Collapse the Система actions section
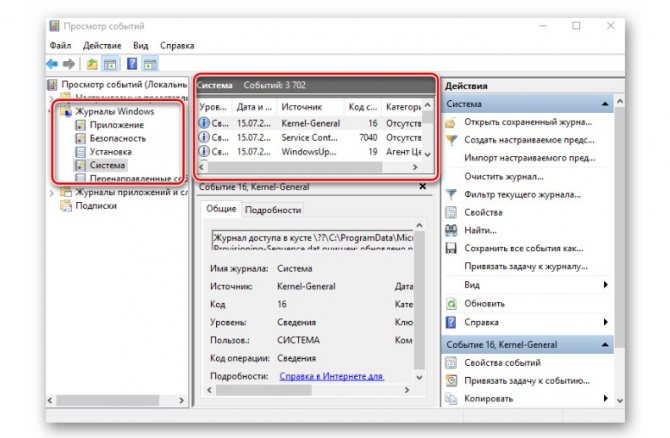The image size is (670, 438). [x=605, y=104]
